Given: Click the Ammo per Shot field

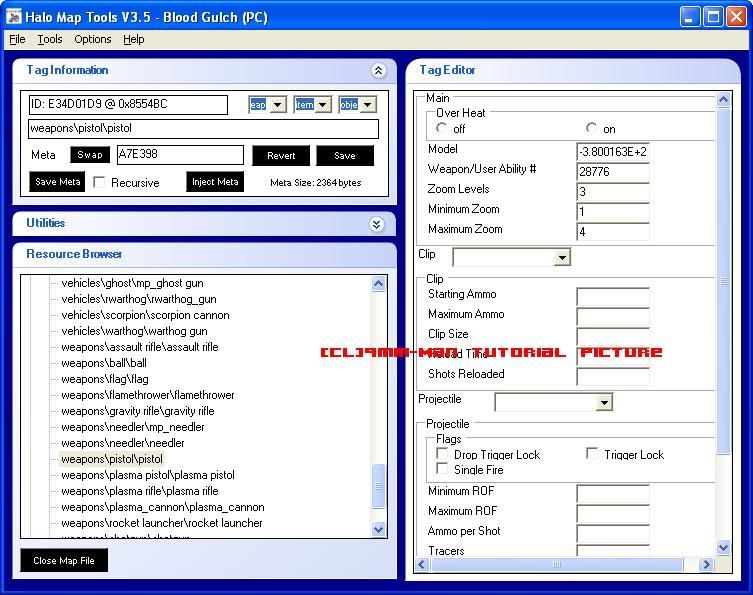Looking at the screenshot, I should click(x=613, y=534).
